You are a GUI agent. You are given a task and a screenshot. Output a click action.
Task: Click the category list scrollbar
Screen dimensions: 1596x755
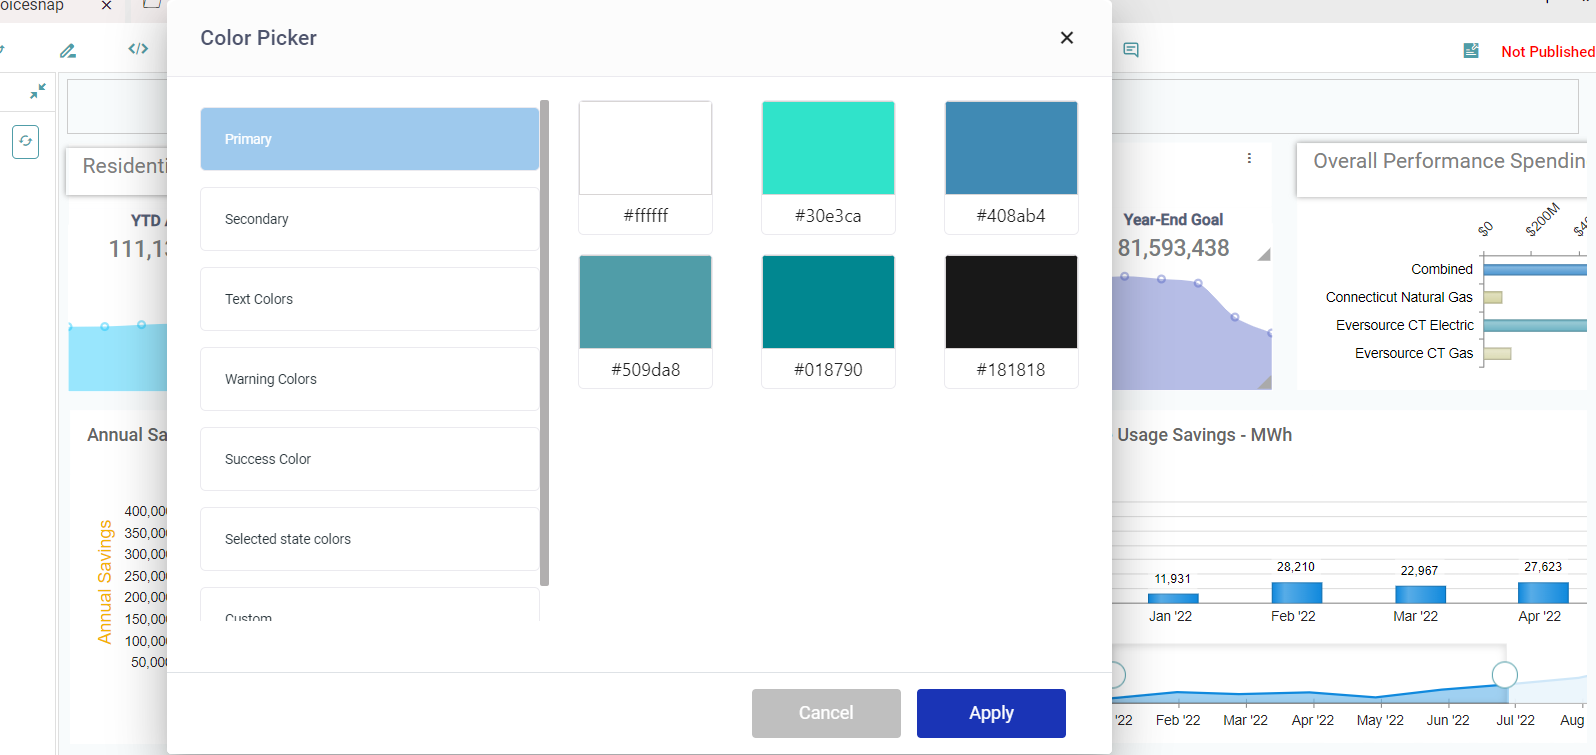click(x=544, y=342)
